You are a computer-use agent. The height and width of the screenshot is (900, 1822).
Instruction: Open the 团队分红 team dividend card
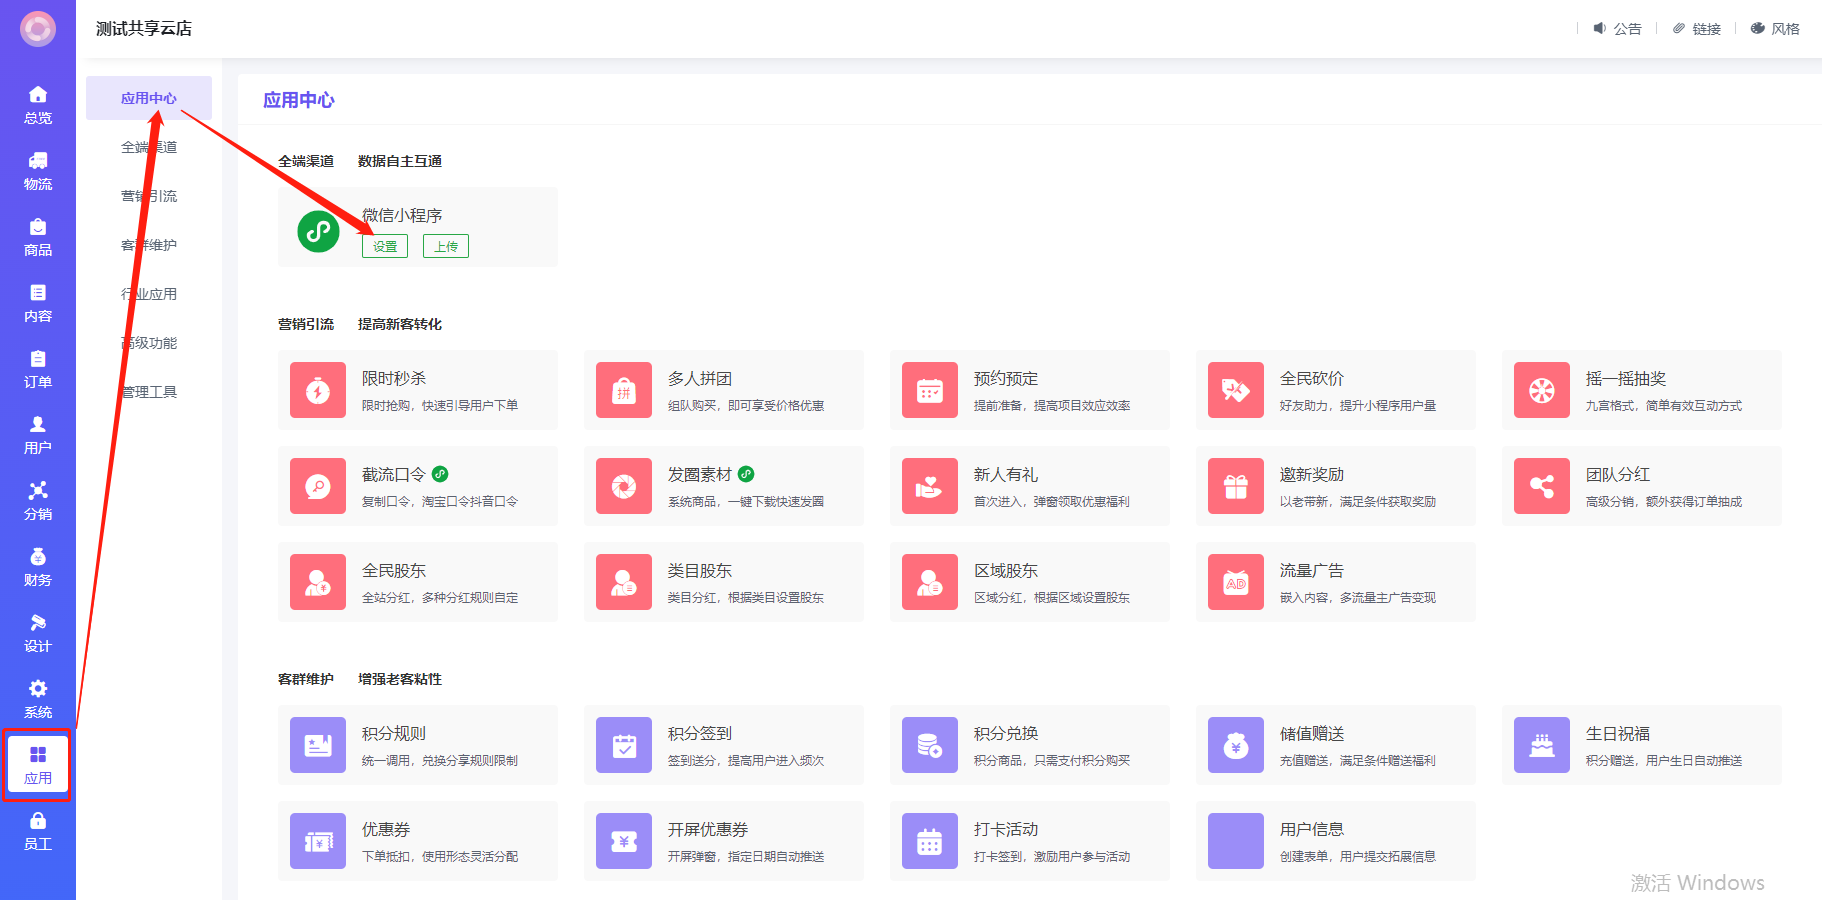[1641, 486]
